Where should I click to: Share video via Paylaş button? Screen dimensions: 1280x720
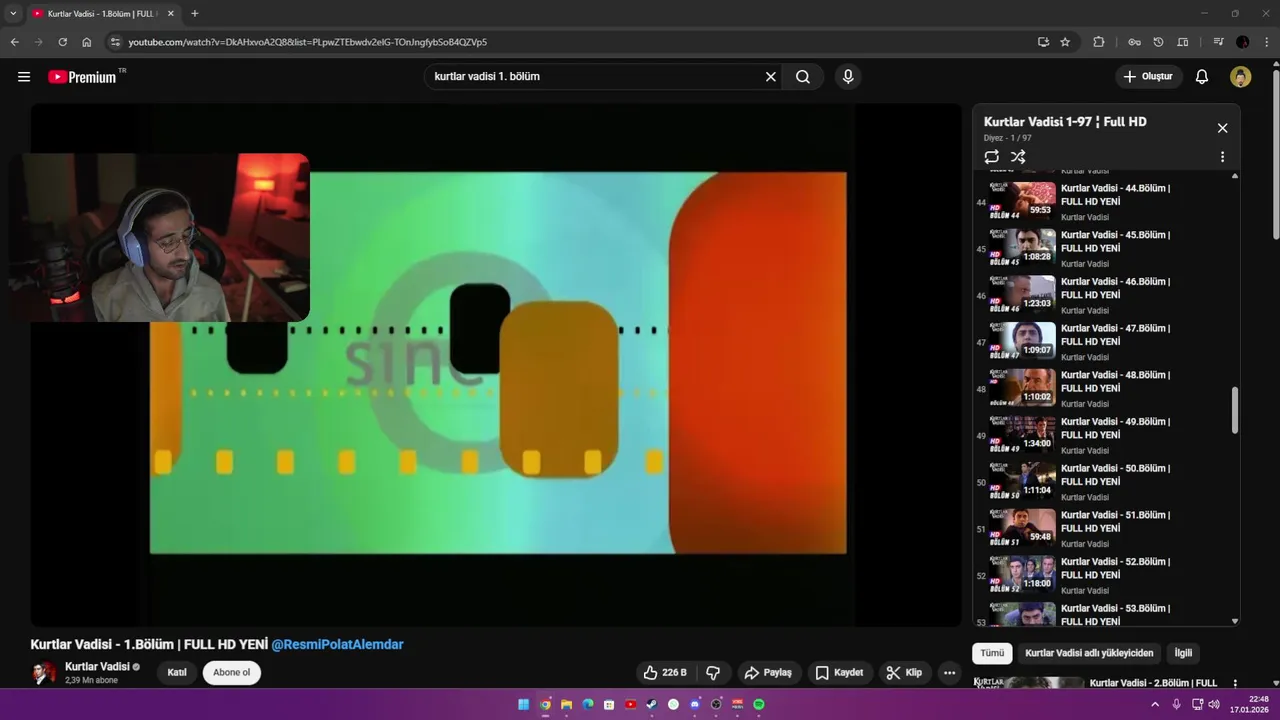pyautogui.click(x=769, y=673)
